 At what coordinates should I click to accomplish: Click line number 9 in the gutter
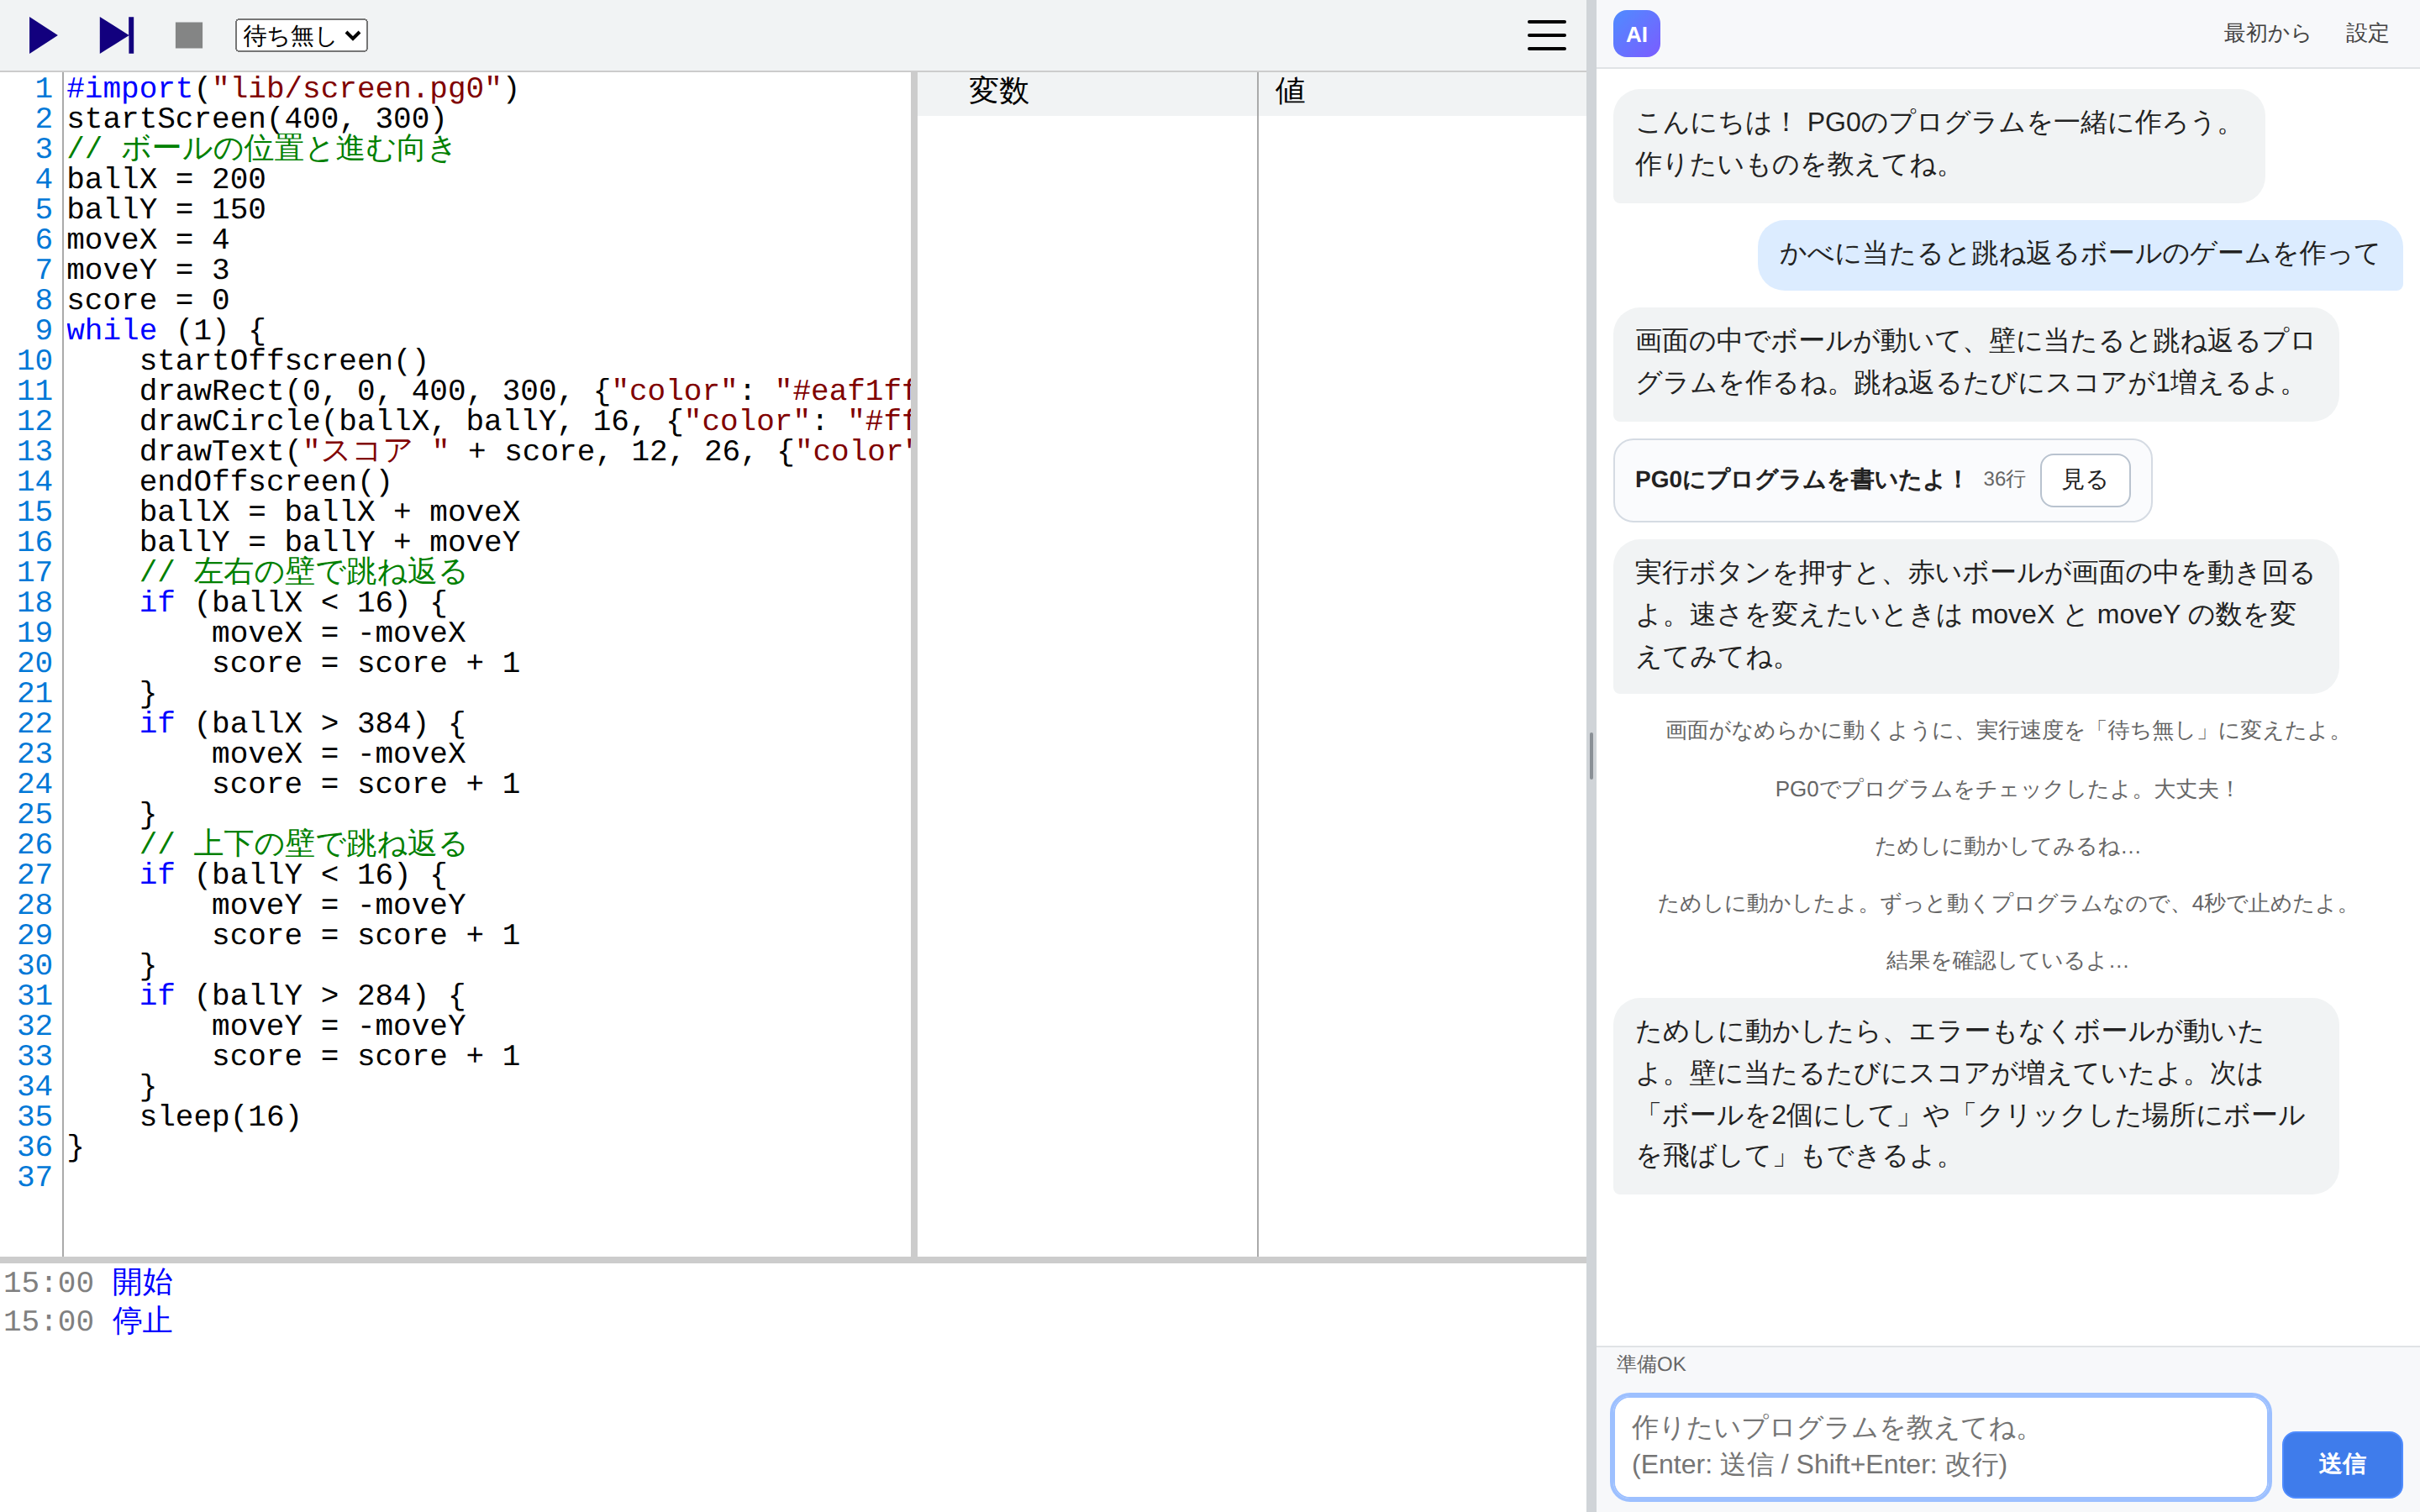coord(43,330)
